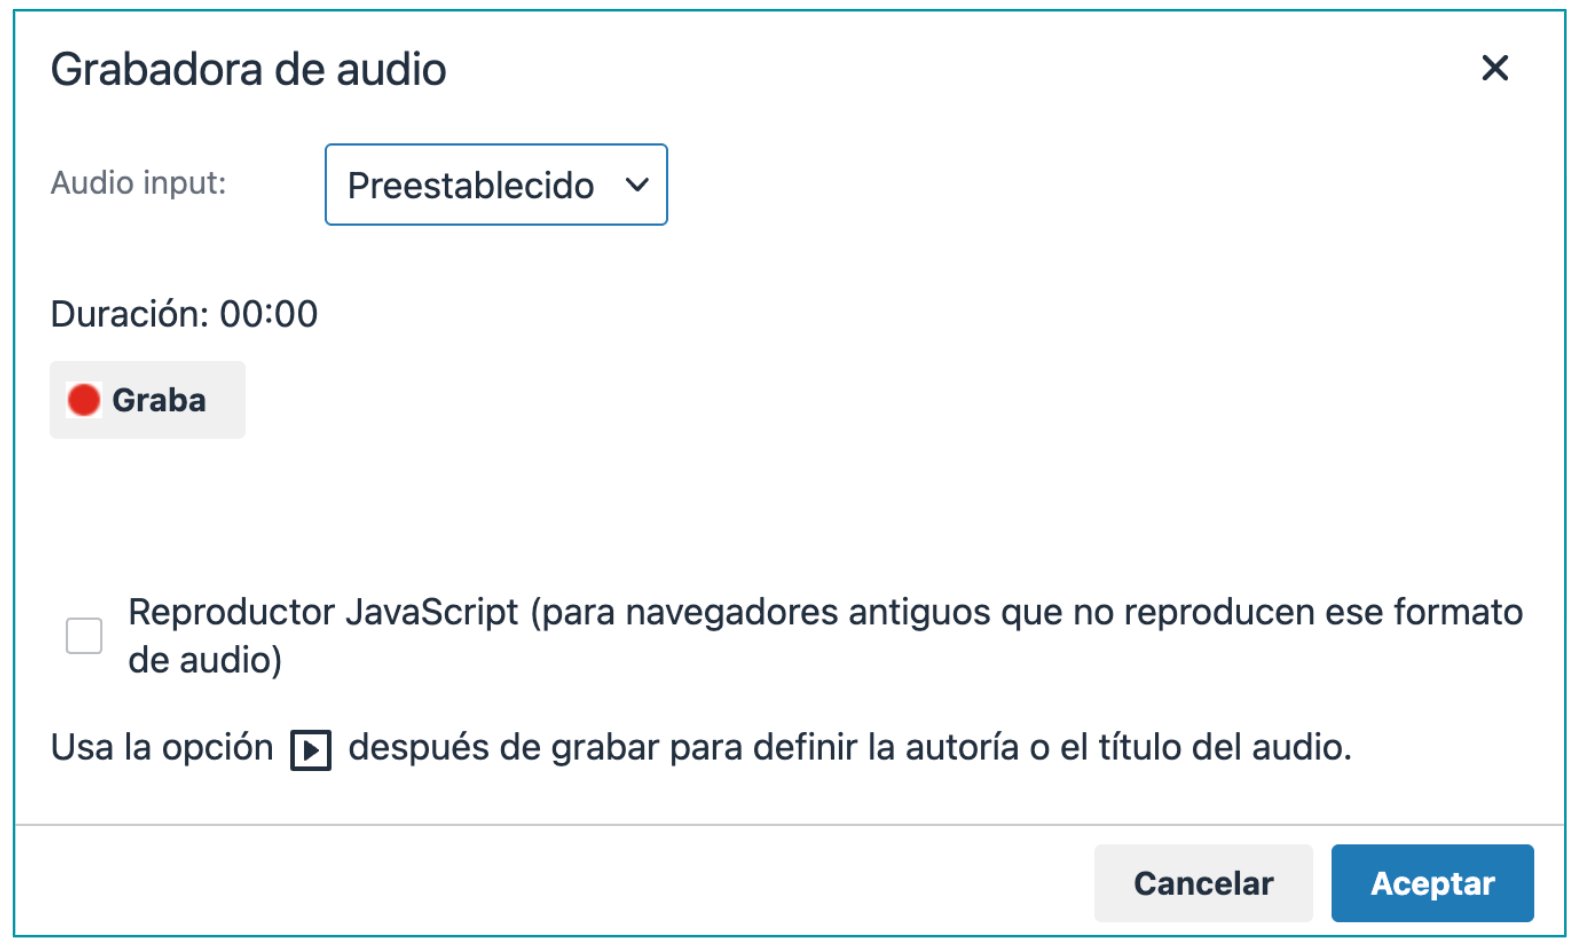The image size is (1580, 950).
Task: Click the chevron arrow beside Preestablecido
Action: tap(637, 185)
